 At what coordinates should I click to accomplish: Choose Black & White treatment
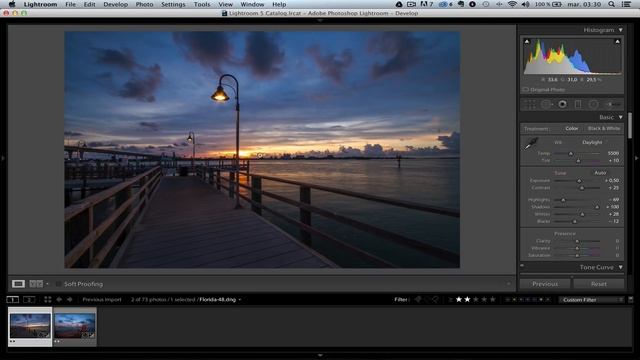(604, 129)
